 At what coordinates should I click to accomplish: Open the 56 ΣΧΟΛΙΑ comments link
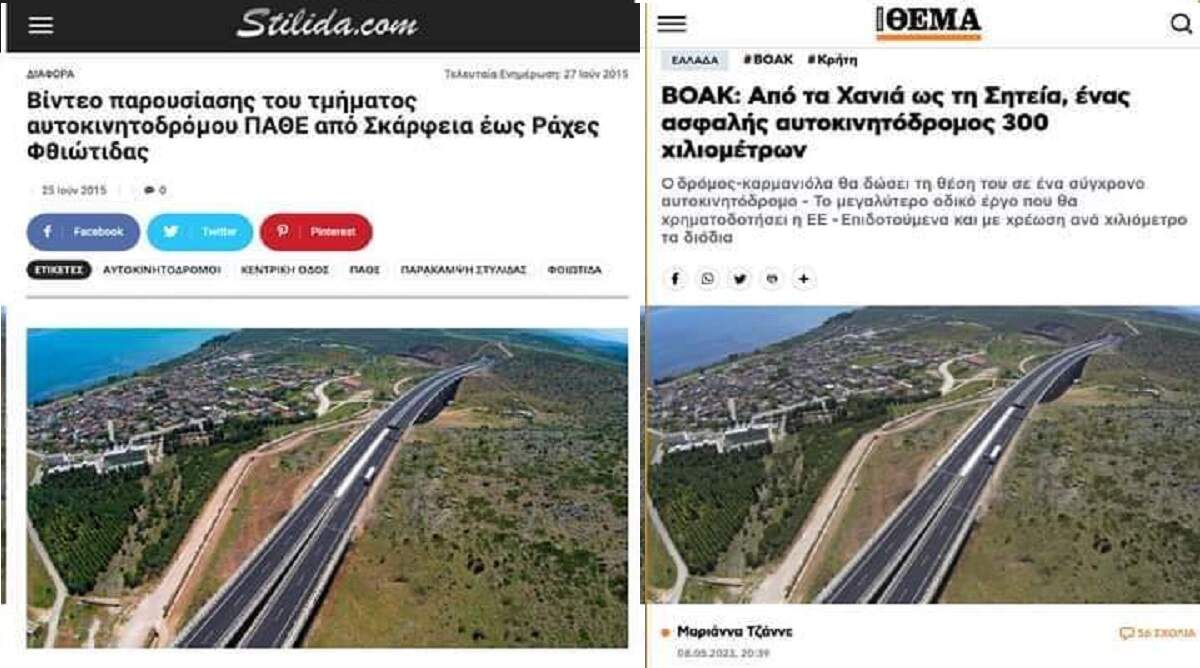point(1157,633)
